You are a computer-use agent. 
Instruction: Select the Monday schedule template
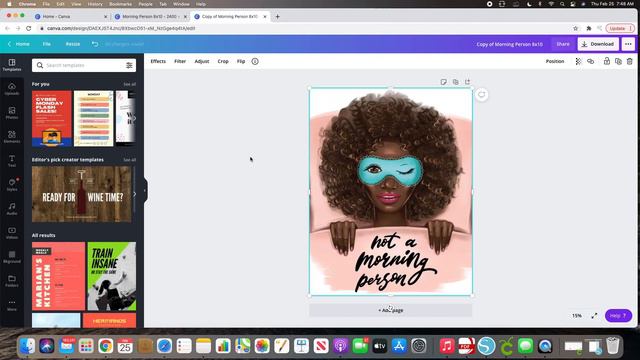tap(93, 118)
